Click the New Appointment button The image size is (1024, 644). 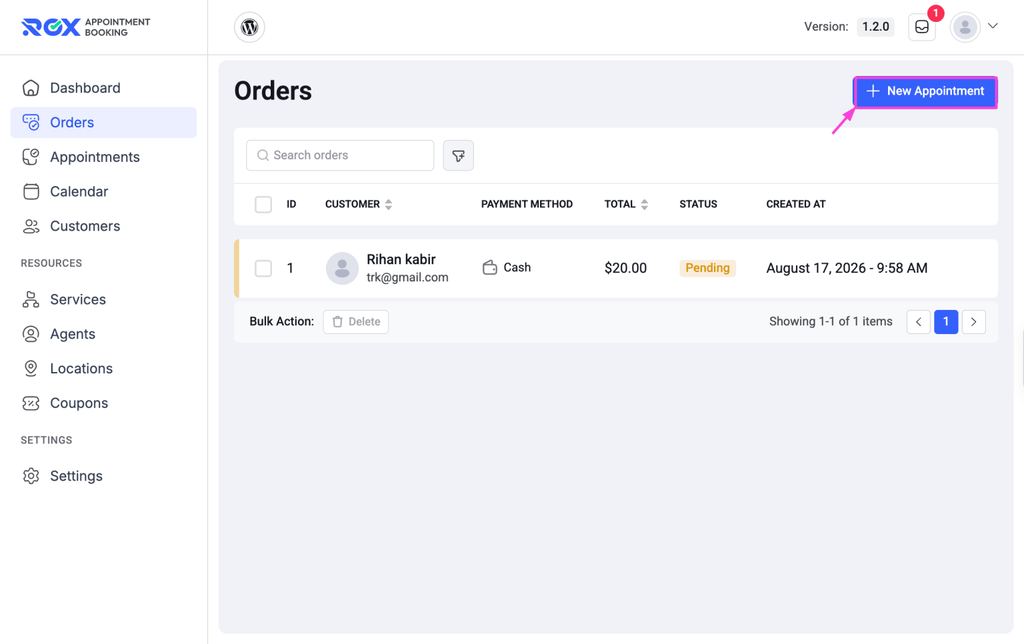[925, 91]
